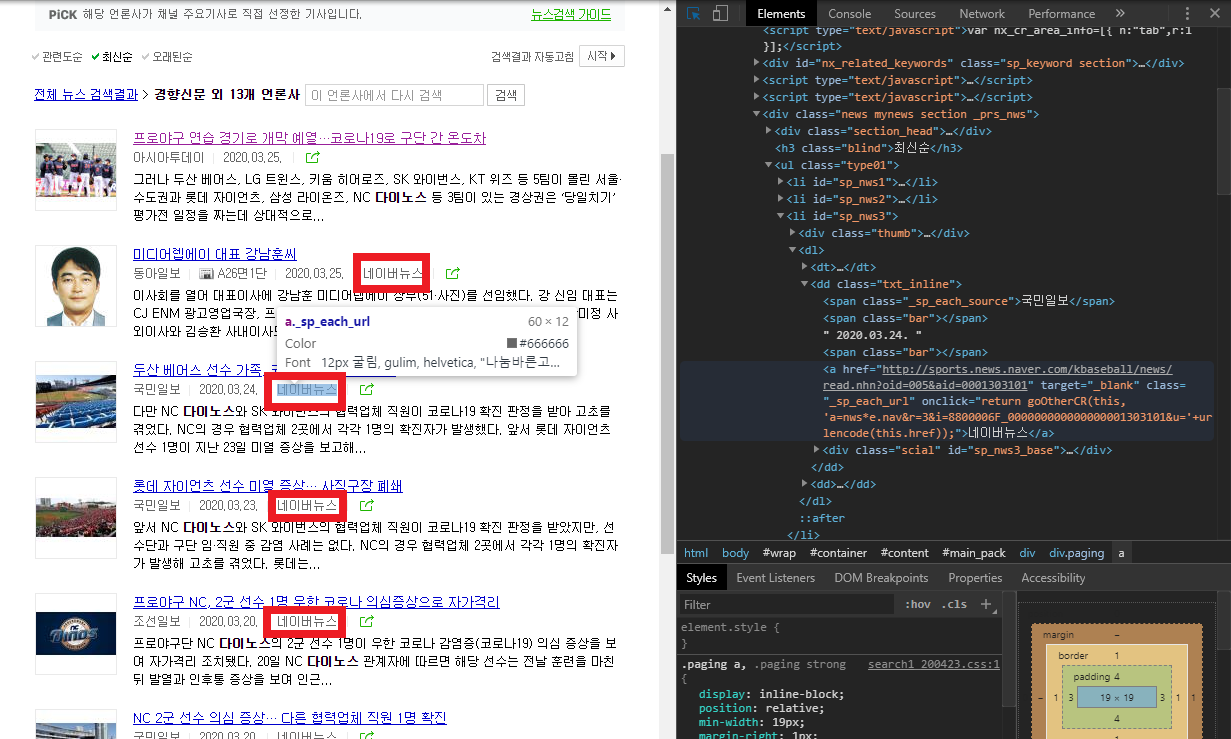1231x739 pixels.
Task: Open the DOM Breakpoints pane tab
Action: (x=881, y=578)
